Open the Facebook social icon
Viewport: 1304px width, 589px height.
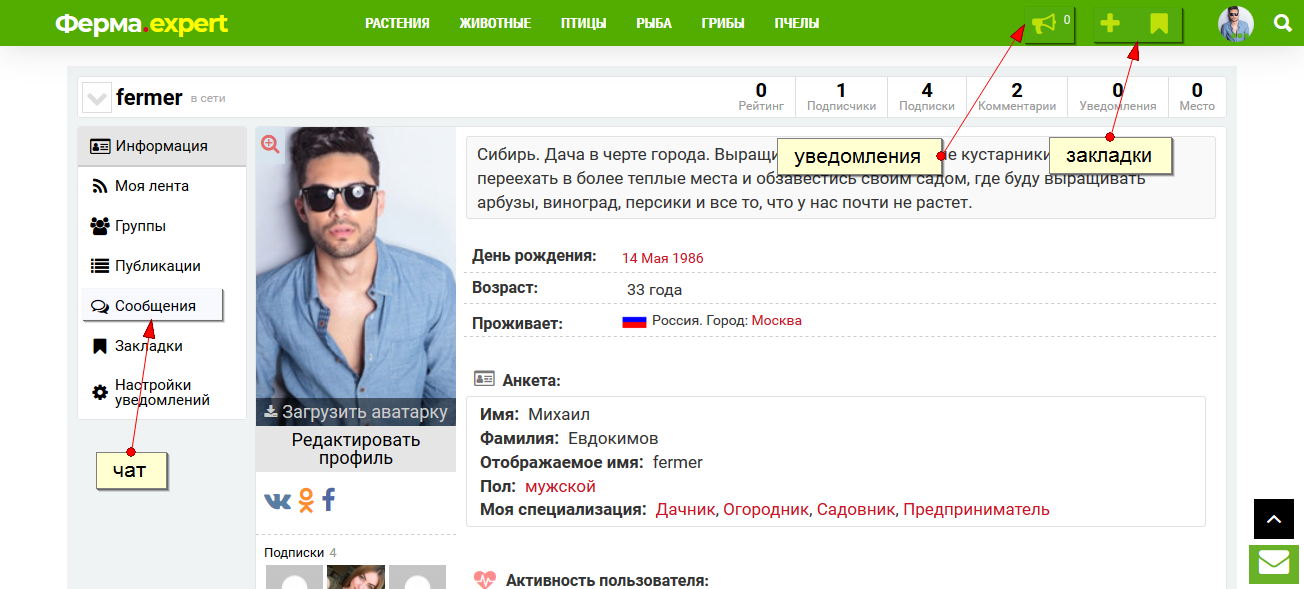tap(328, 500)
